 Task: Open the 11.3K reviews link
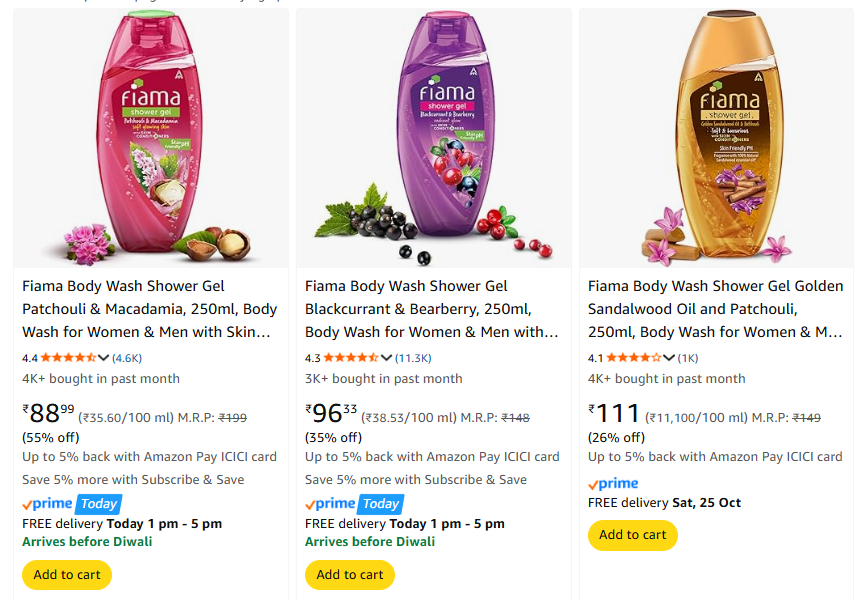(413, 357)
